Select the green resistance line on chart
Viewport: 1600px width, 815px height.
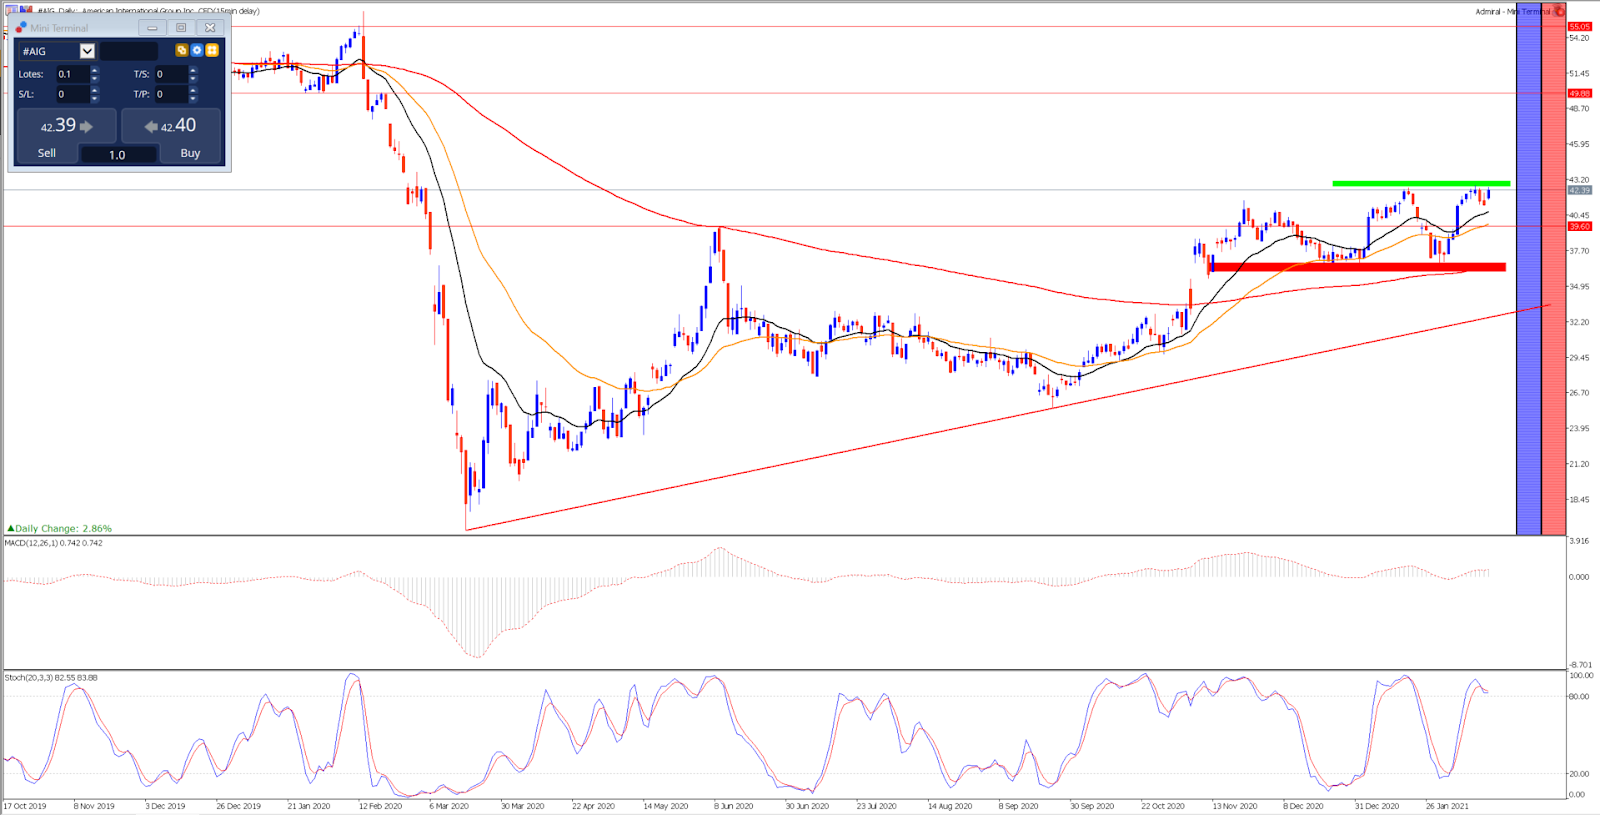[x=1421, y=183]
